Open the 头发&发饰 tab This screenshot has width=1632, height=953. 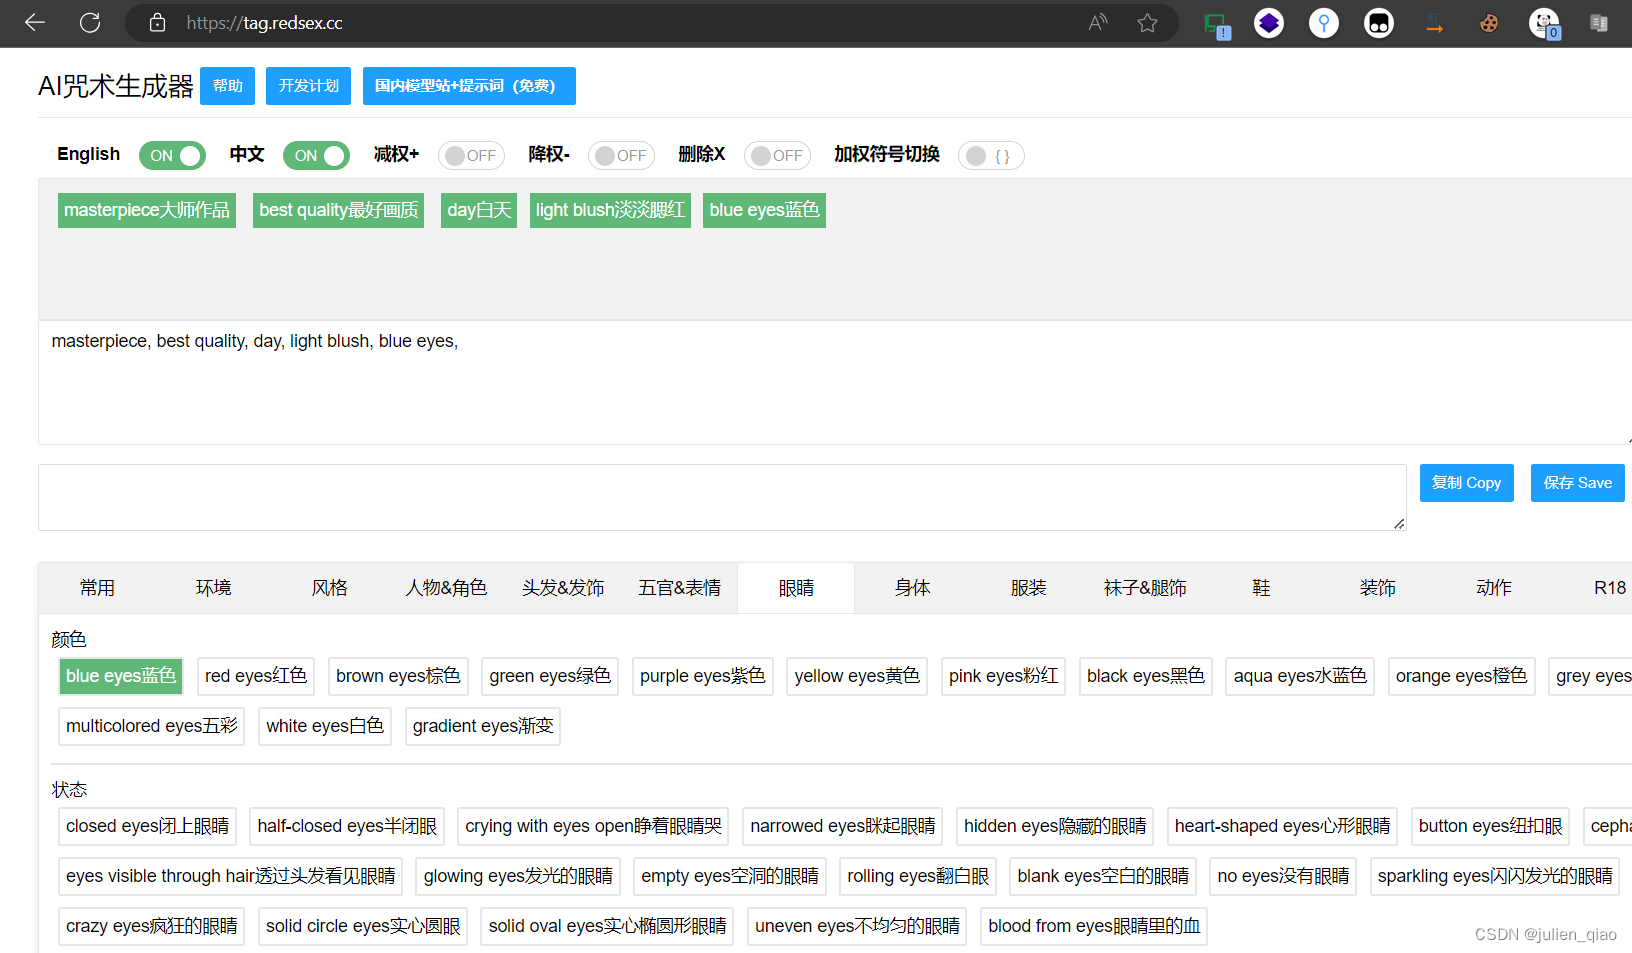coord(563,588)
